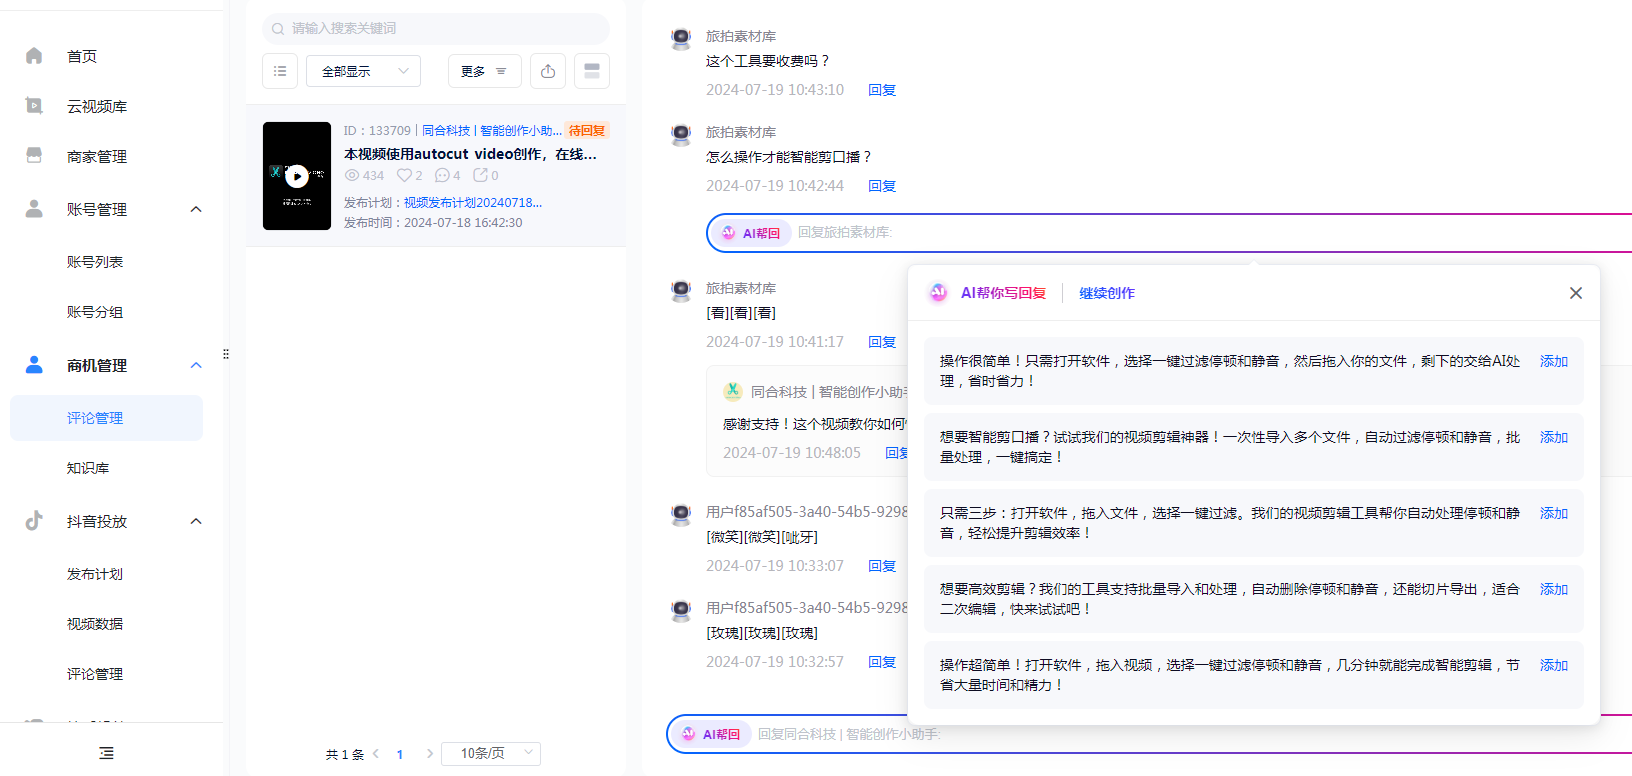Click the share count icon showing 0
The image size is (1632, 776).
click(480, 175)
